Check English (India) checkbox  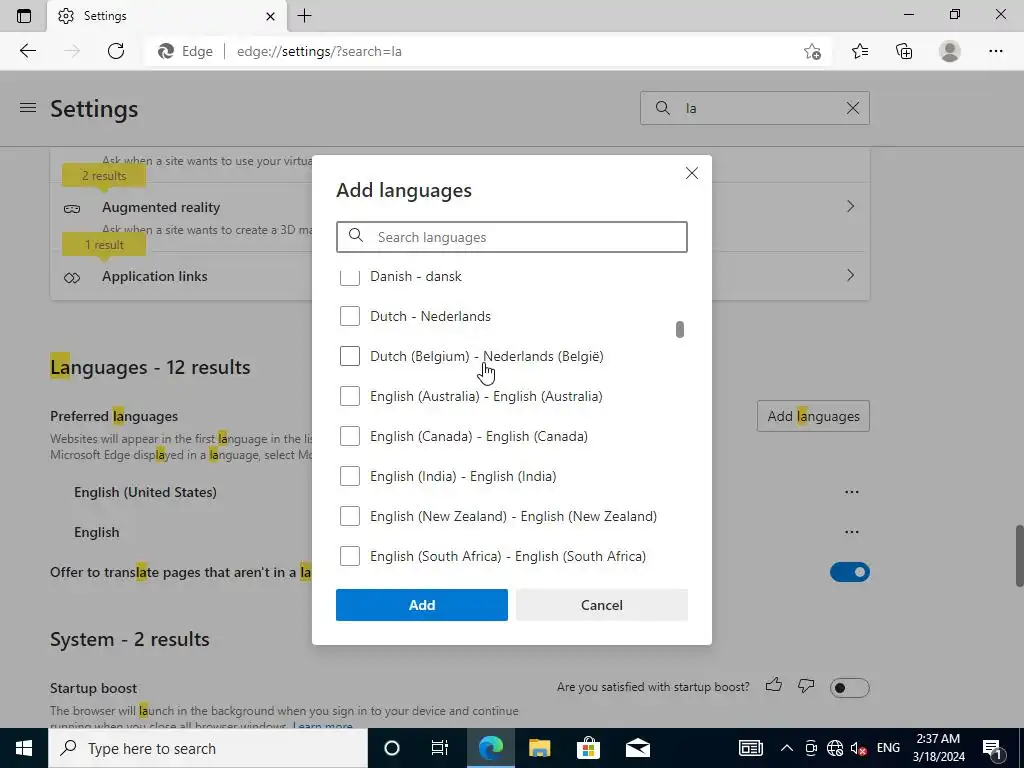click(350, 476)
